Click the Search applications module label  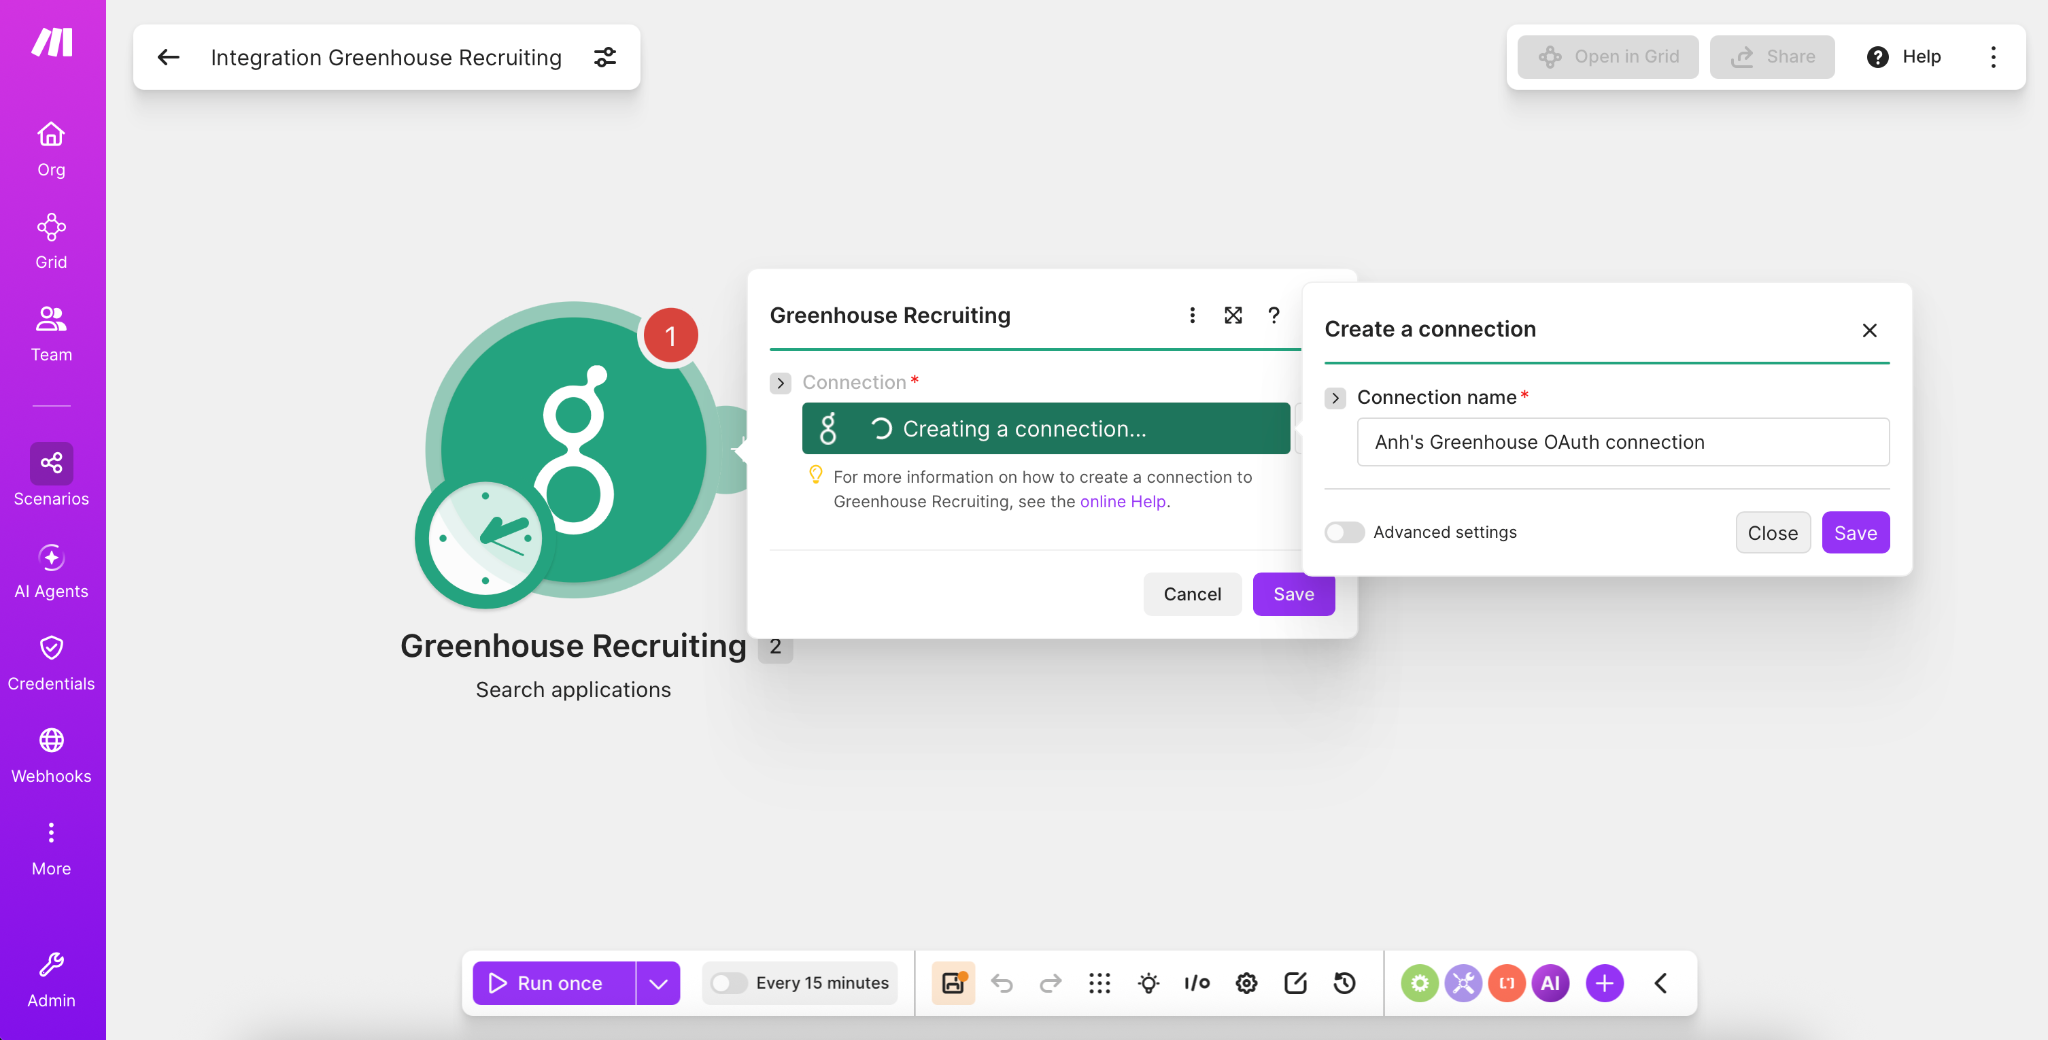coord(573,690)
